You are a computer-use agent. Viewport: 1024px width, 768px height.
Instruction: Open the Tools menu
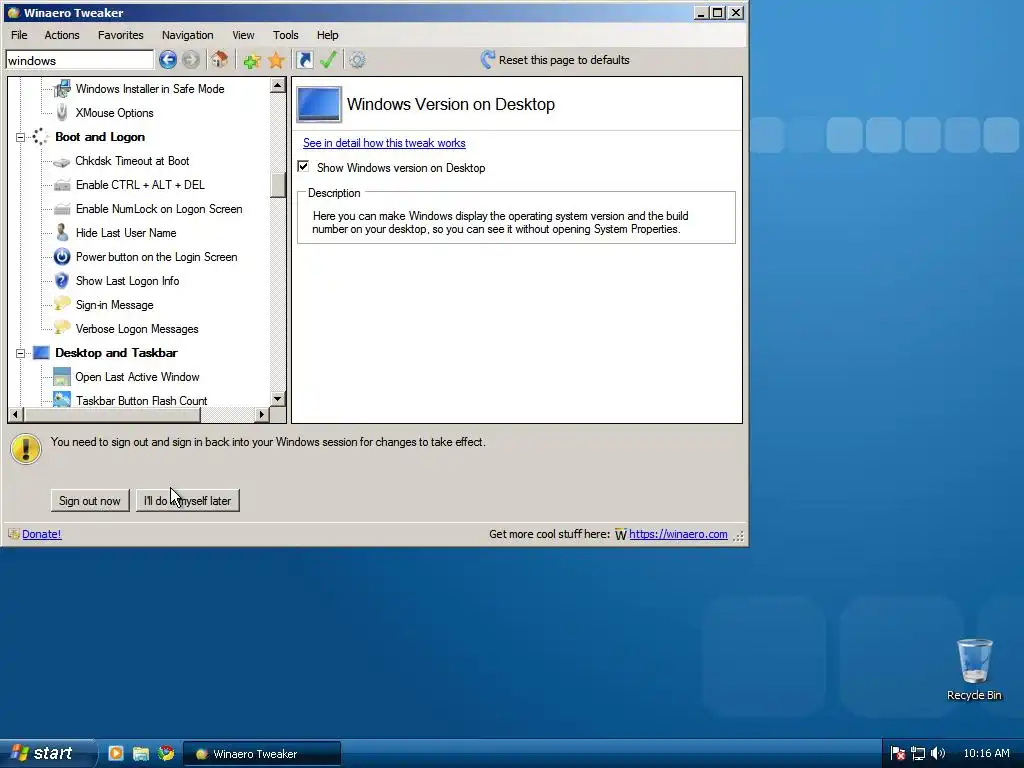tap(285, 35)
